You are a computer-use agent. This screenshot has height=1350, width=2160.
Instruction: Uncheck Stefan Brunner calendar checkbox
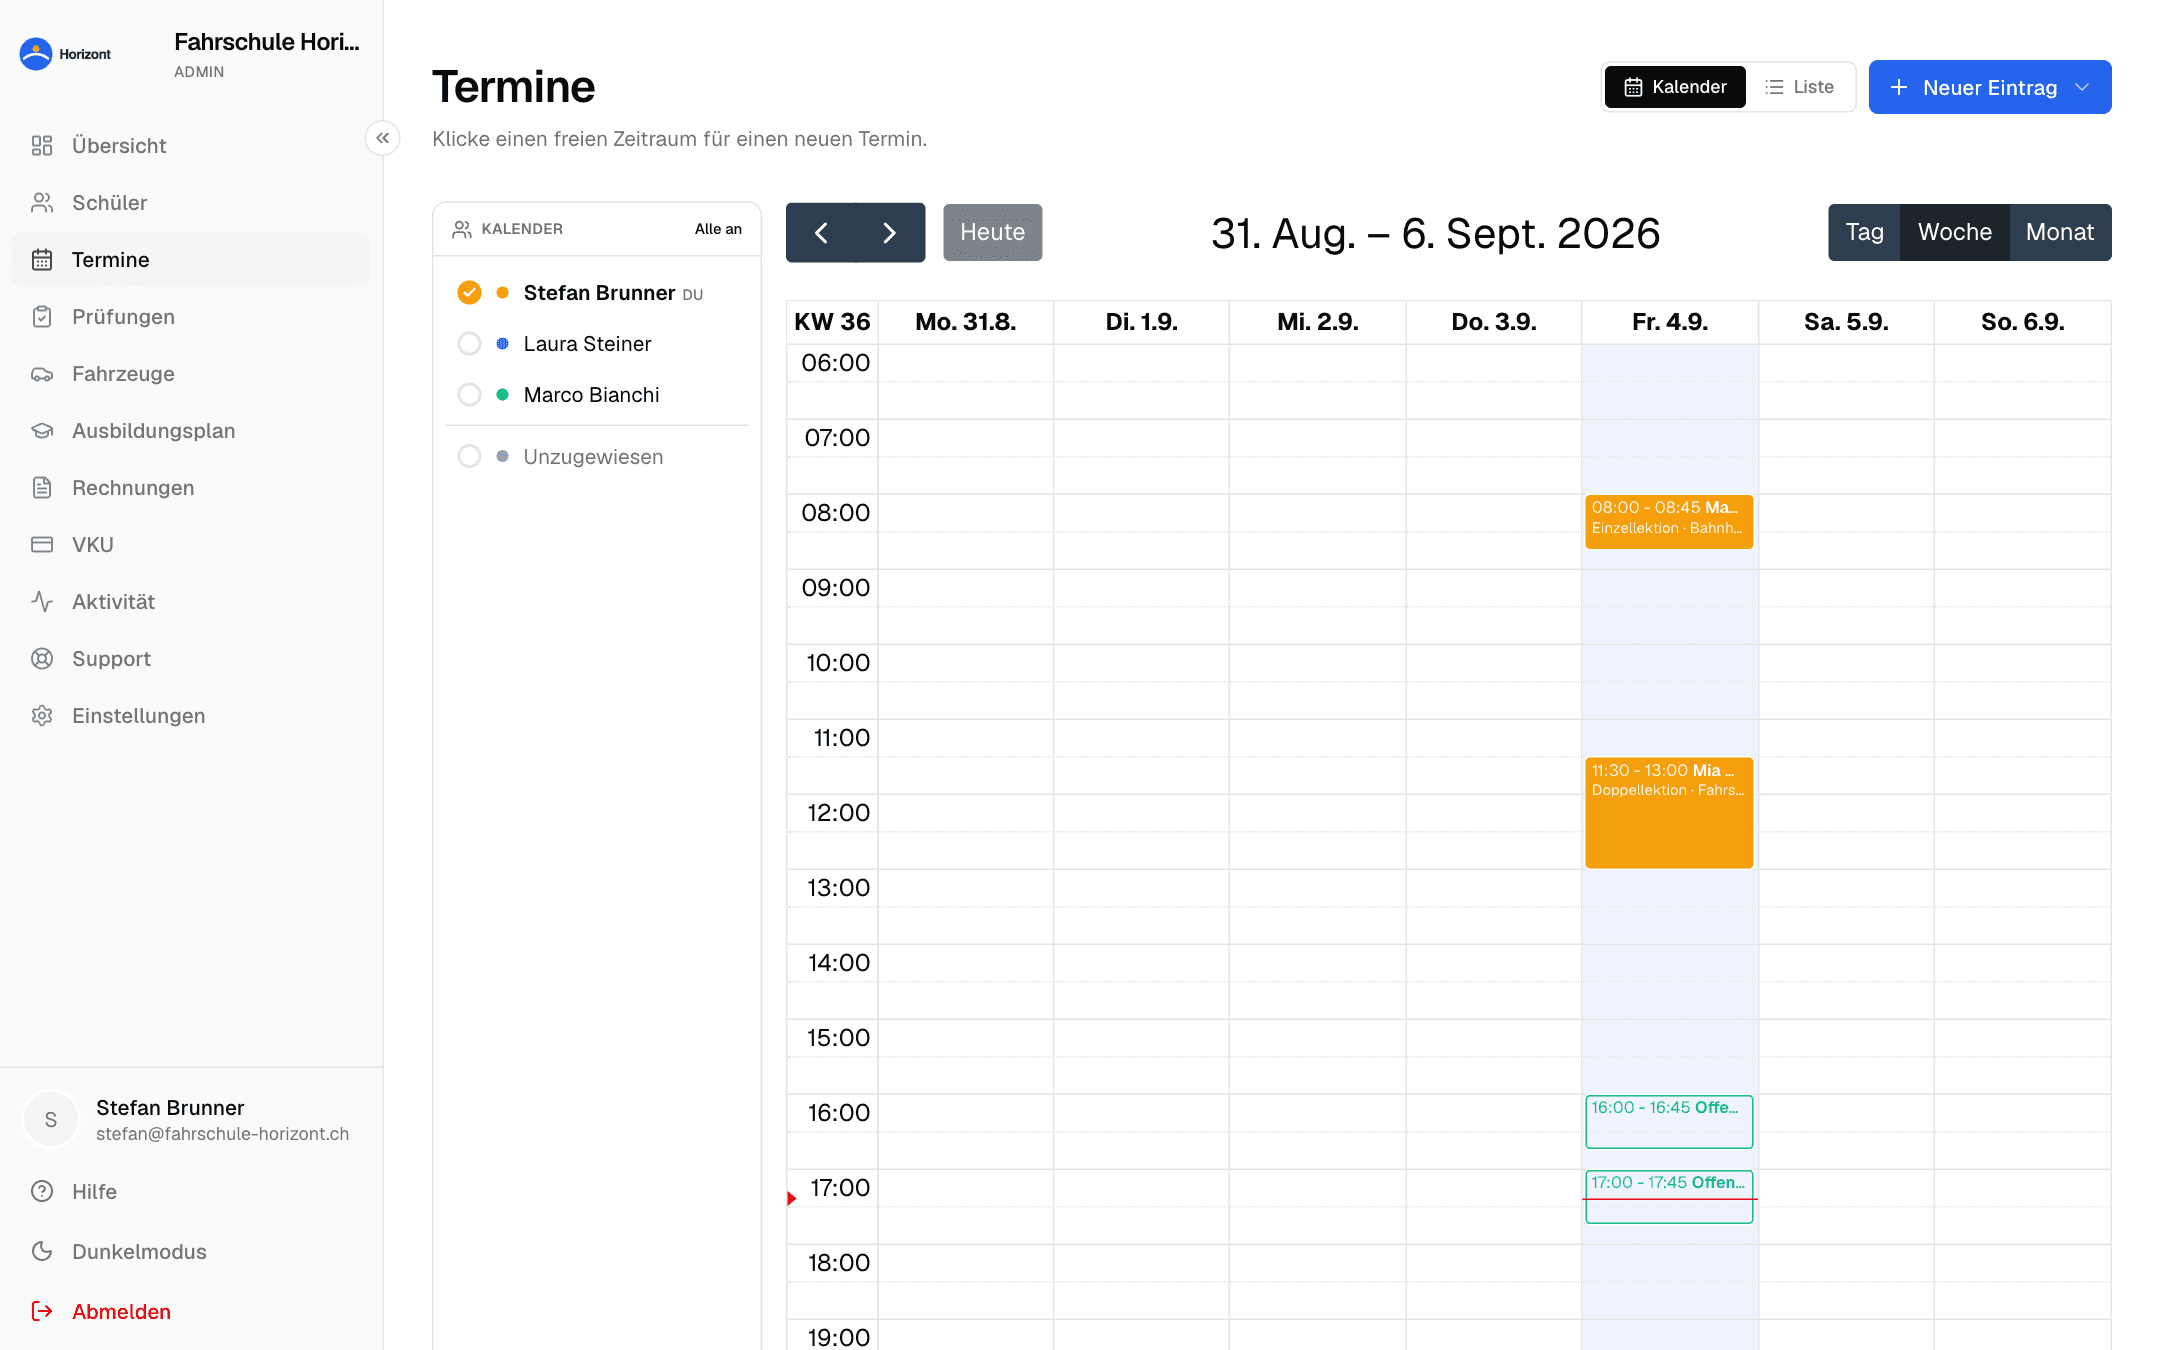pos(469,292)
